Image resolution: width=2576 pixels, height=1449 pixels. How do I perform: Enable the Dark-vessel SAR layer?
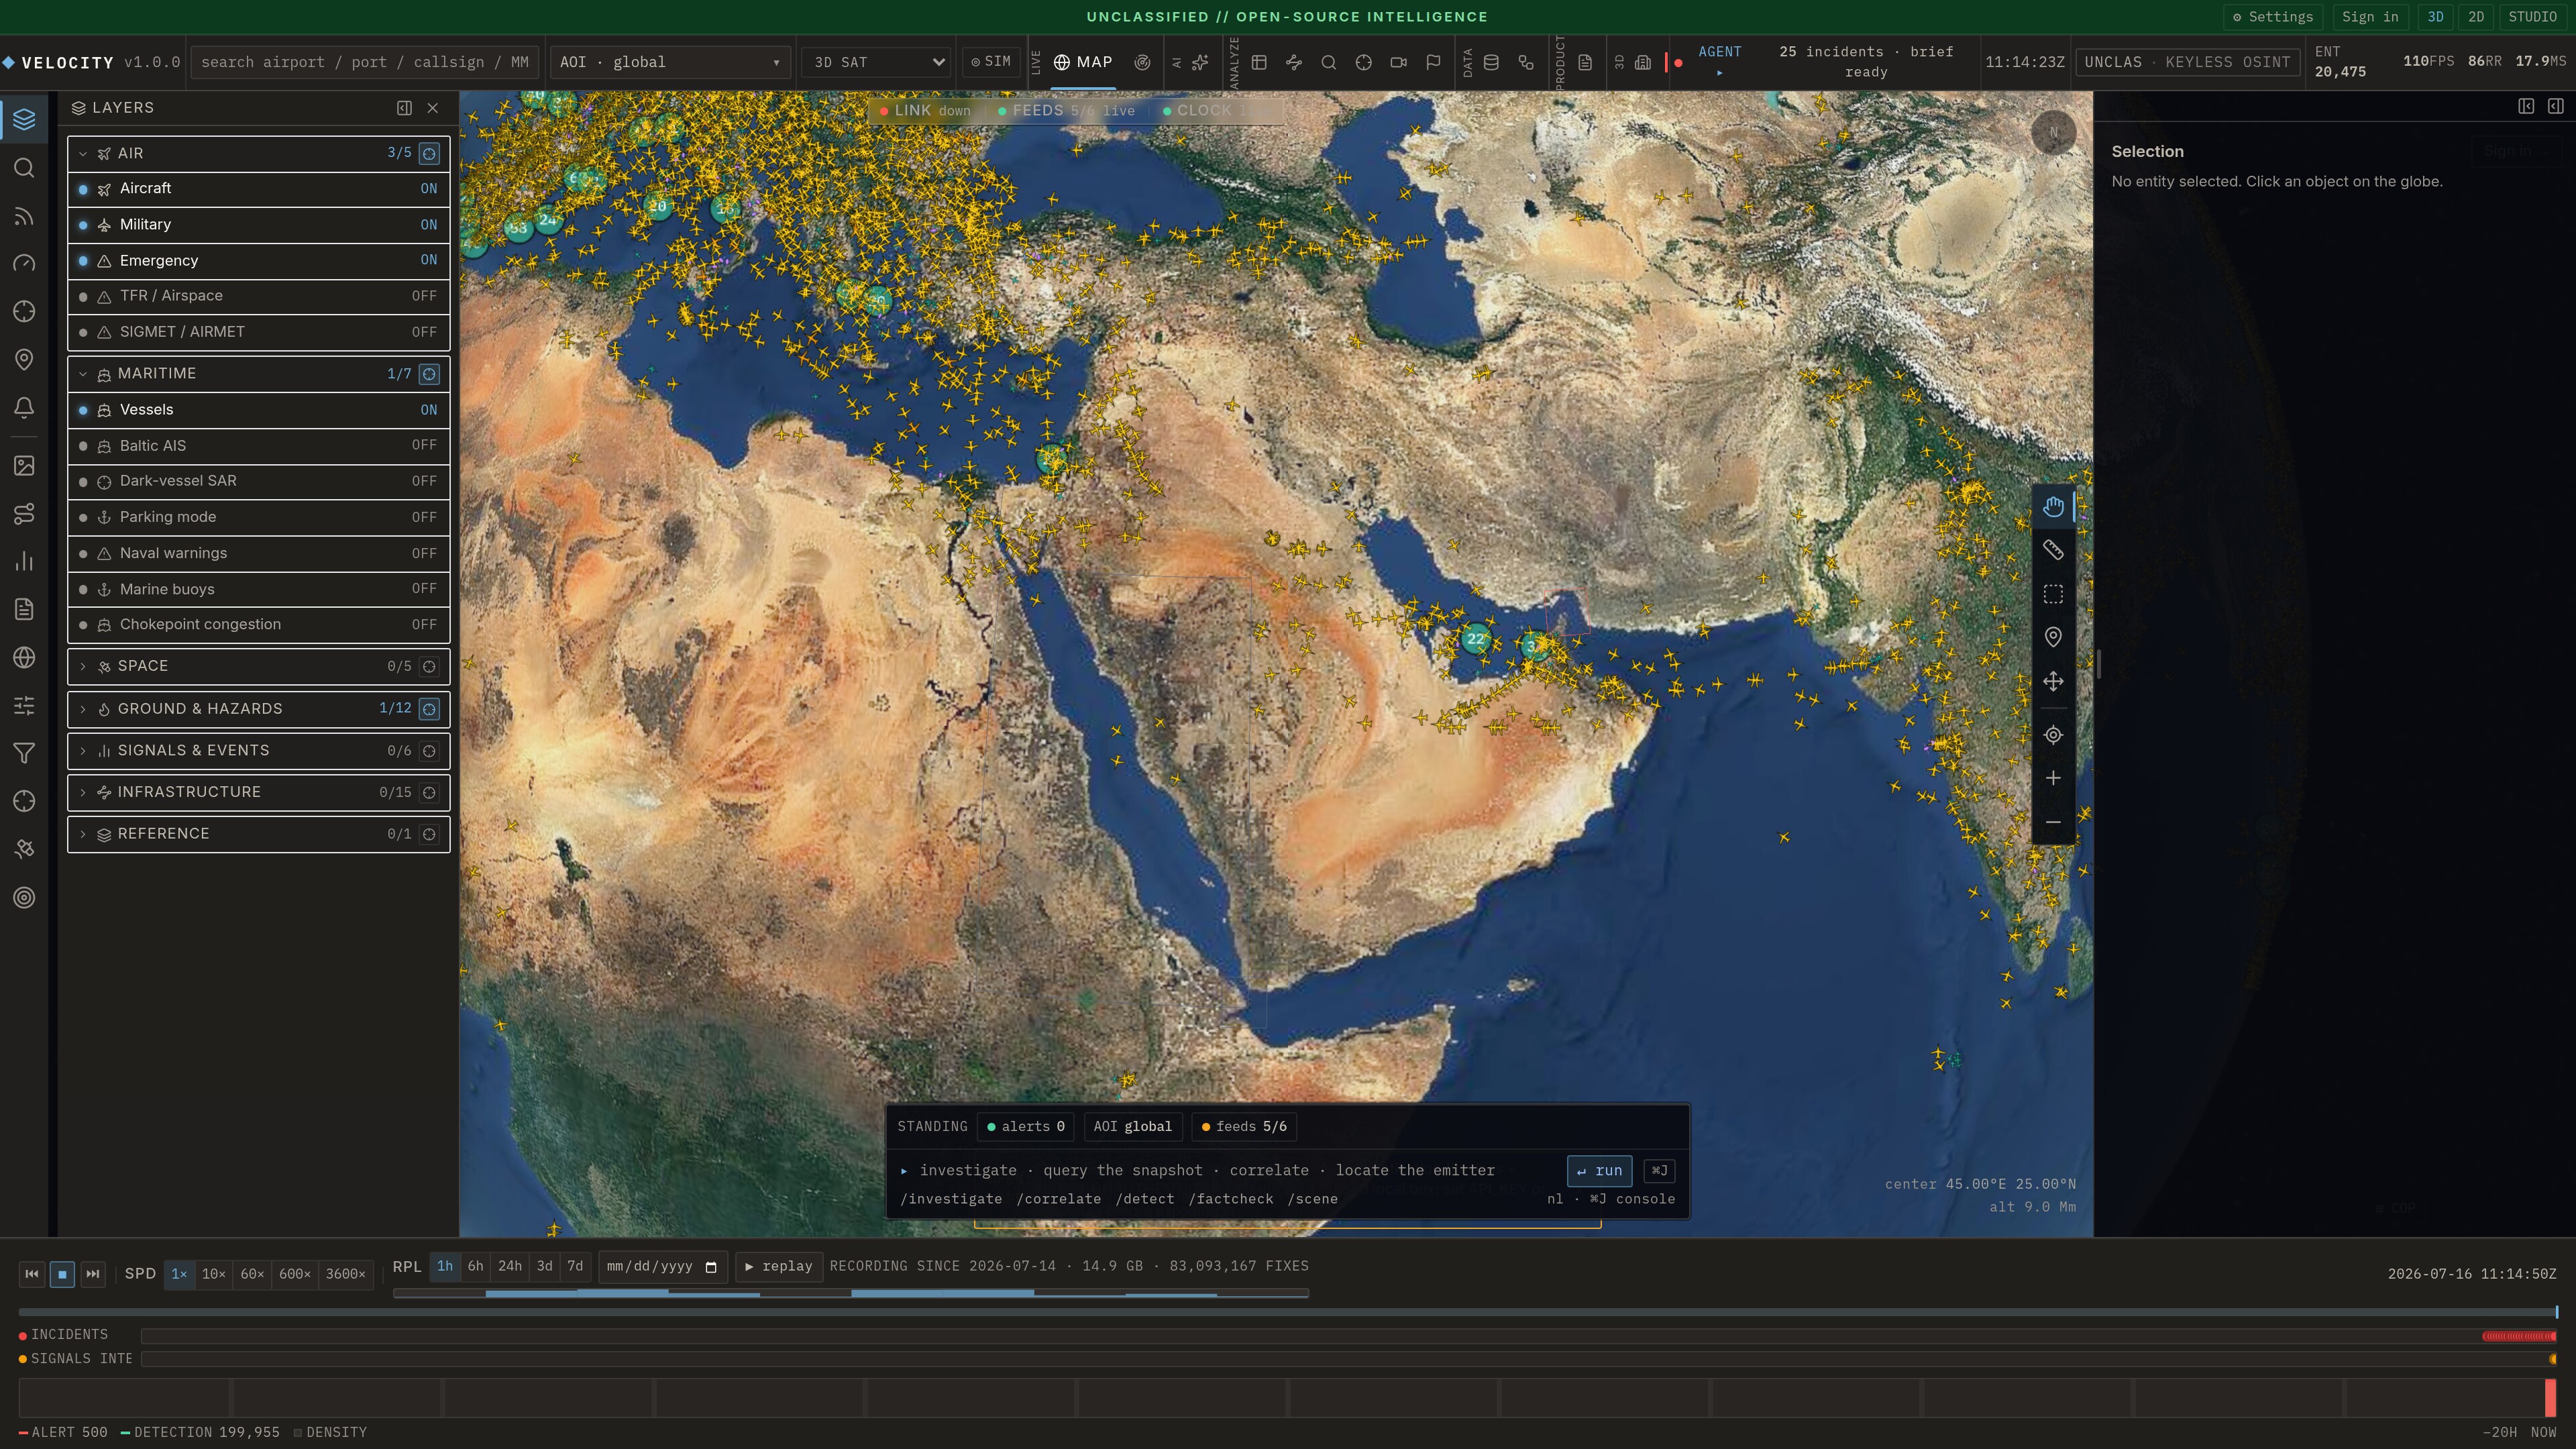click(x=258, y=481)
